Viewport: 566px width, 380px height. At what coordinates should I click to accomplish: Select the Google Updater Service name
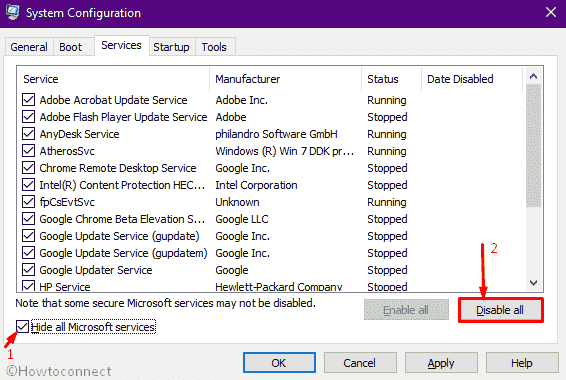coord(96,270)
